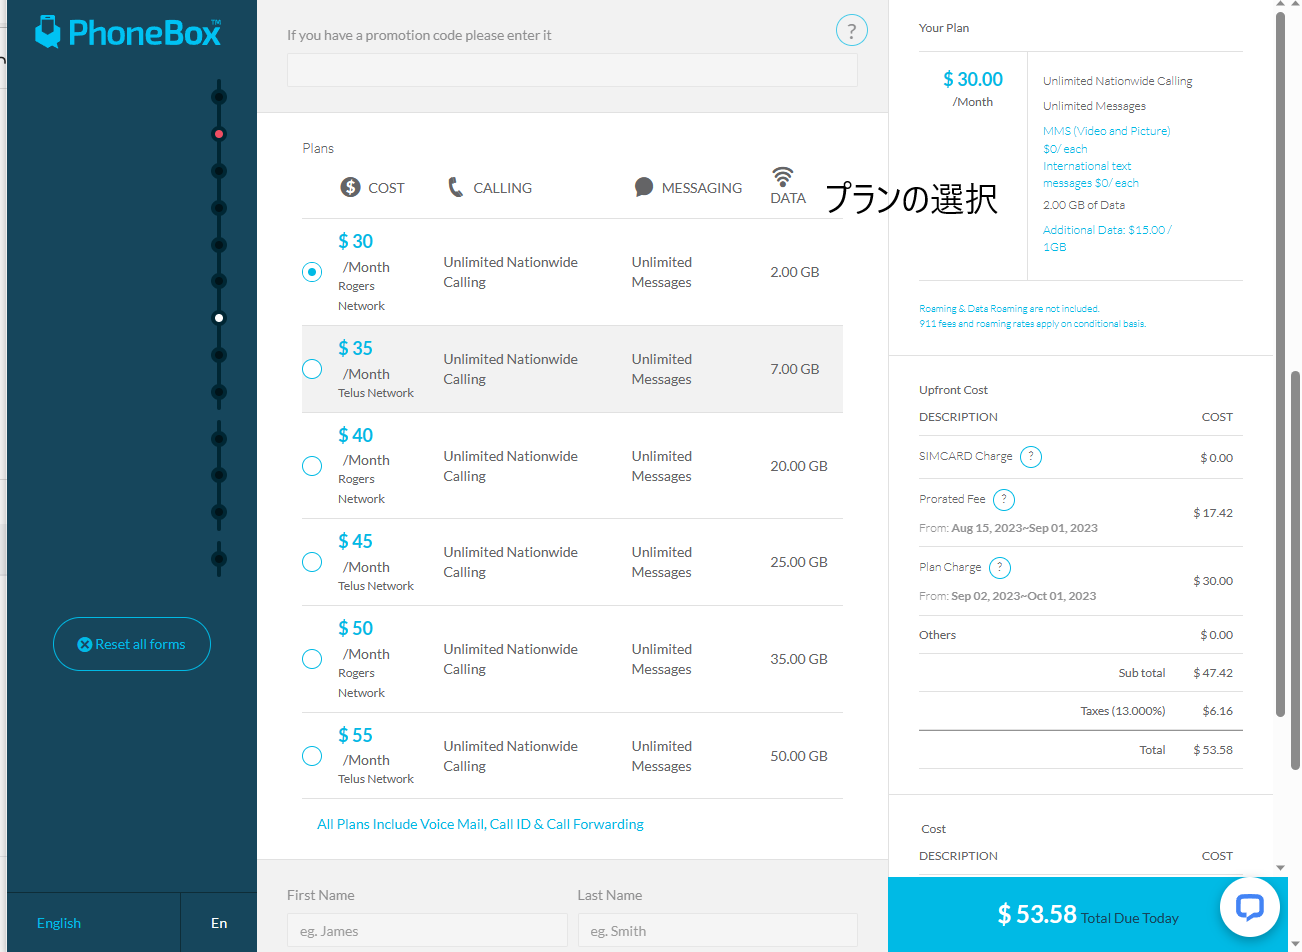The image size is (1302, 952).
Task: Click Prorated Fee question mark icon
Action: point(1004,499)
